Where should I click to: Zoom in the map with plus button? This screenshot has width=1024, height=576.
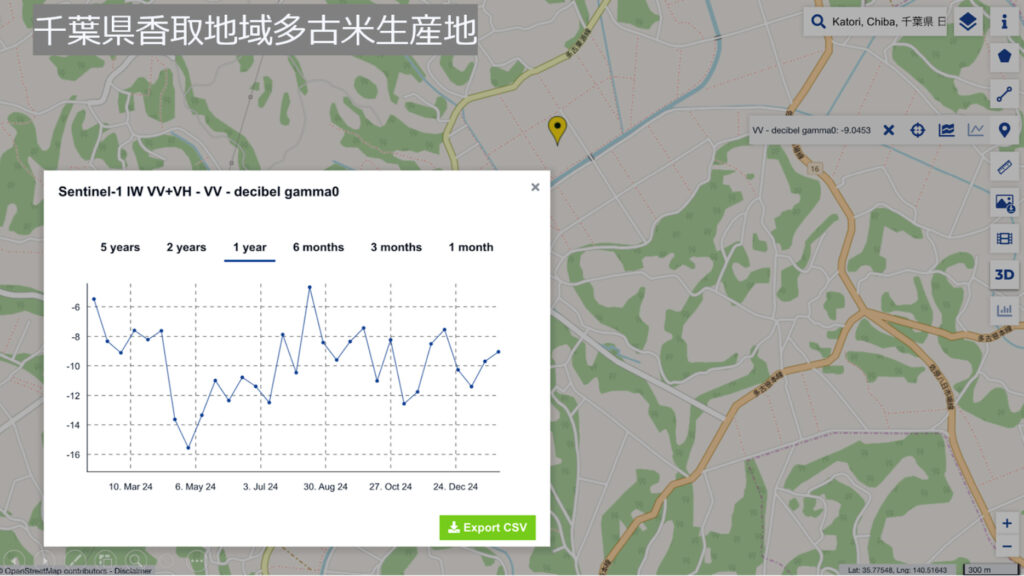pos(1006,523)
